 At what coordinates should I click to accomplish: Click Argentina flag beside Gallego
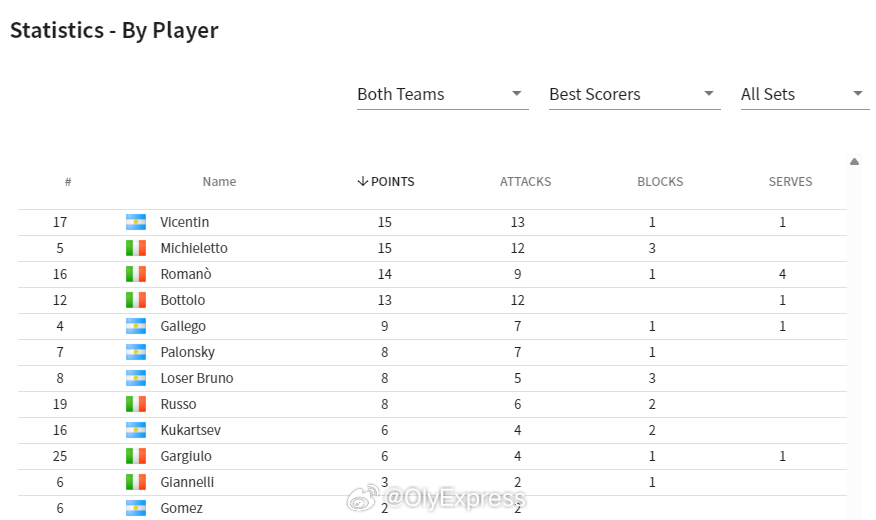(x=136, y=326)
